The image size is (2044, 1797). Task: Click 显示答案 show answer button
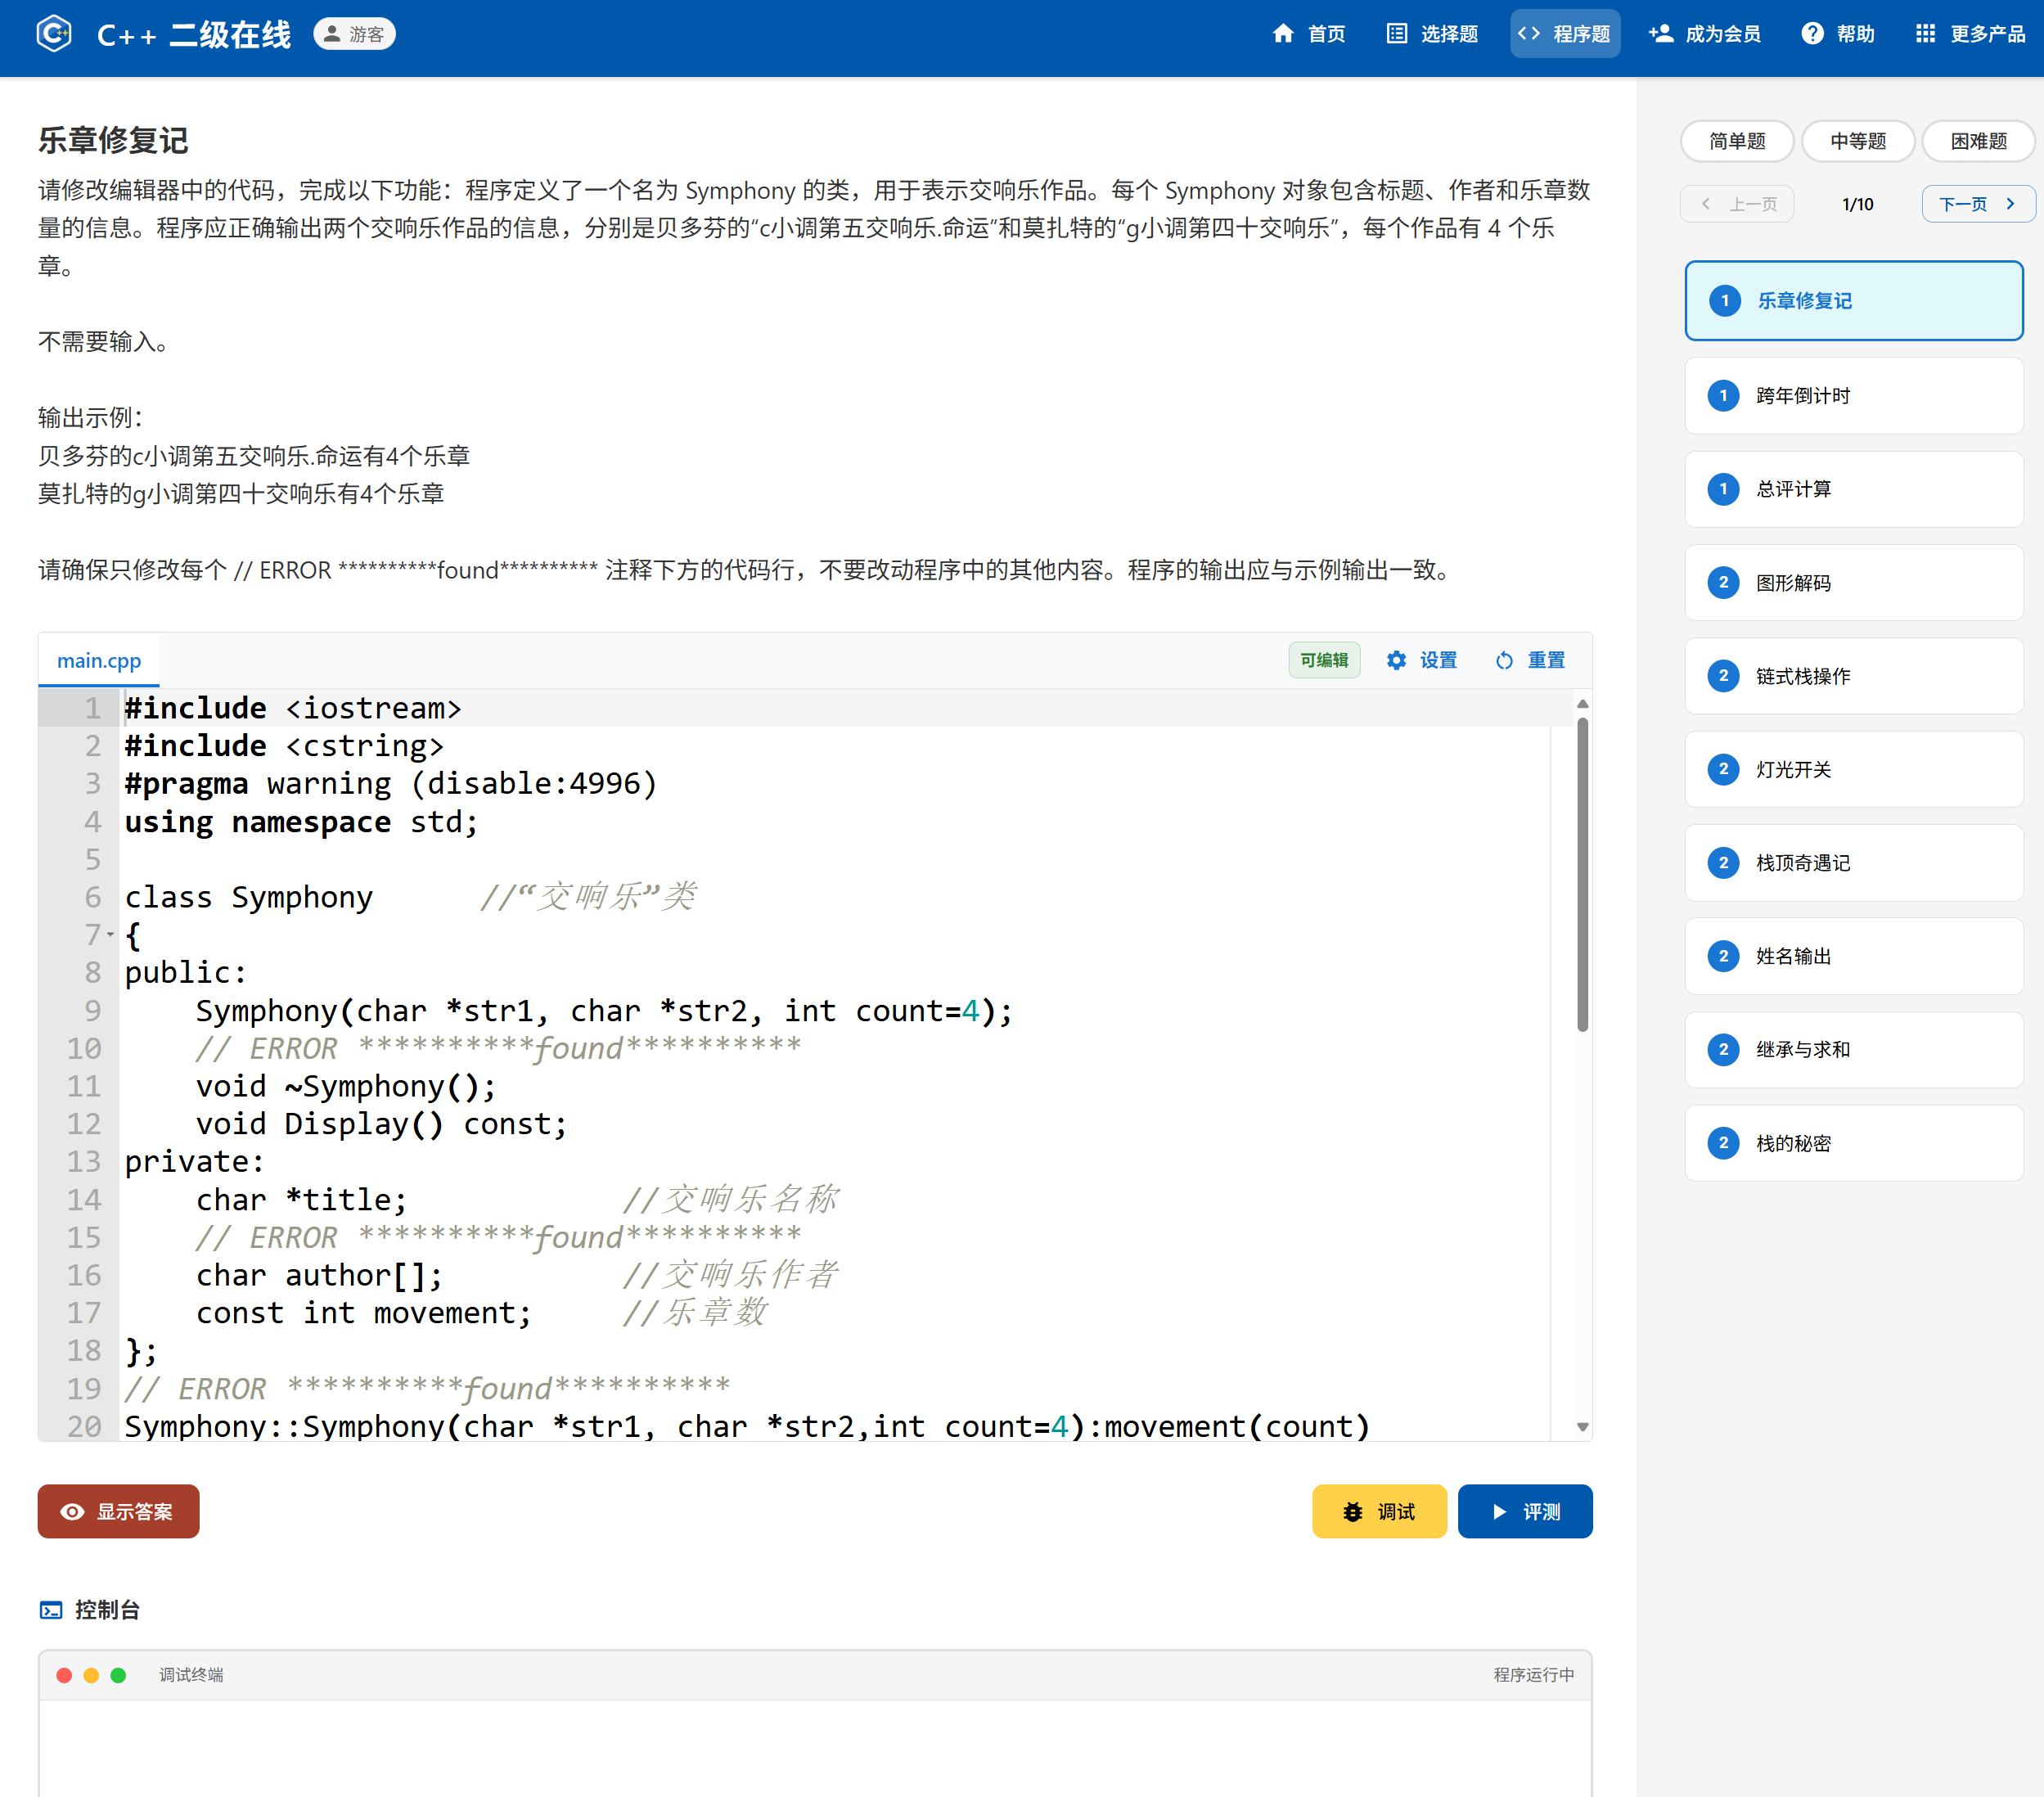click(119, 1511)
